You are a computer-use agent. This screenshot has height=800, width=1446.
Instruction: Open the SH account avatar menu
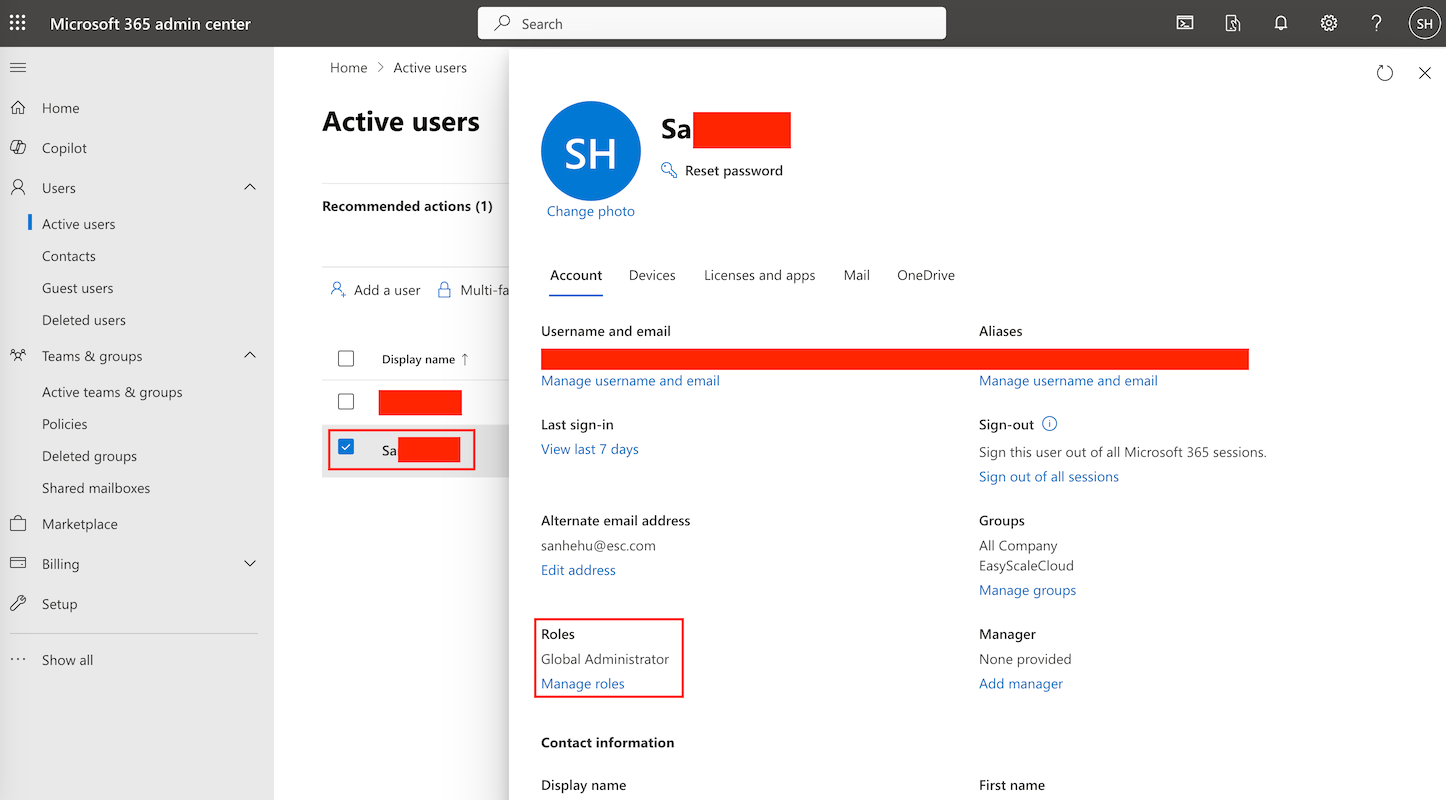(x=1425, y=23)
